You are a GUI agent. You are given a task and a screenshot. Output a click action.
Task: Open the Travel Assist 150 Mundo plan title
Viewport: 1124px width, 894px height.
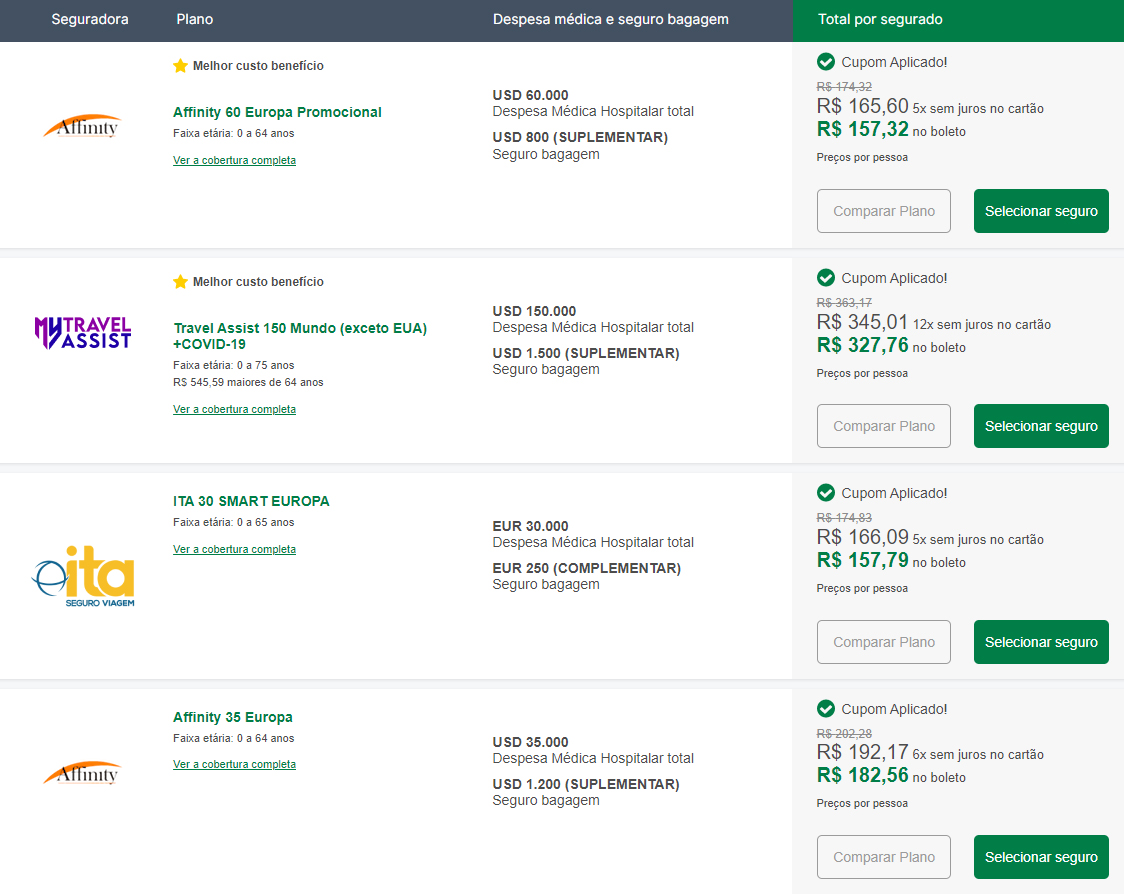pyautogui.click(x=300, y=336)
